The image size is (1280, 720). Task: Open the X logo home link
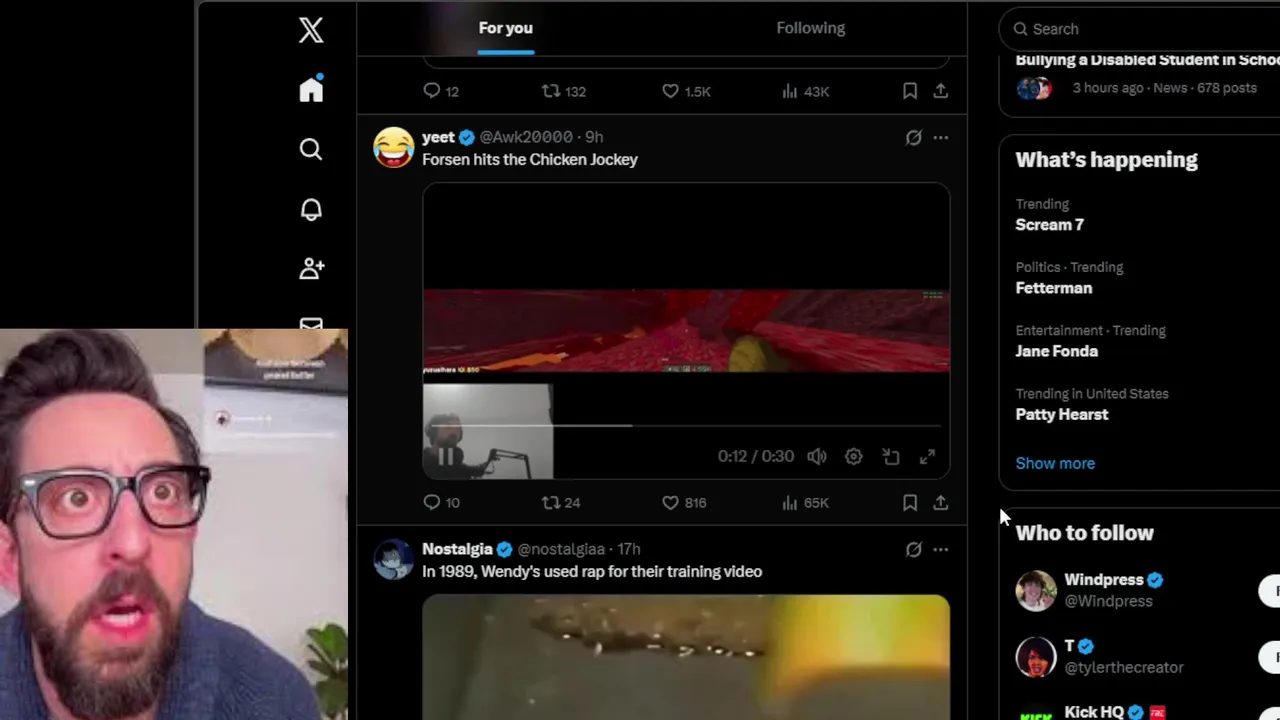click(311, 30)
